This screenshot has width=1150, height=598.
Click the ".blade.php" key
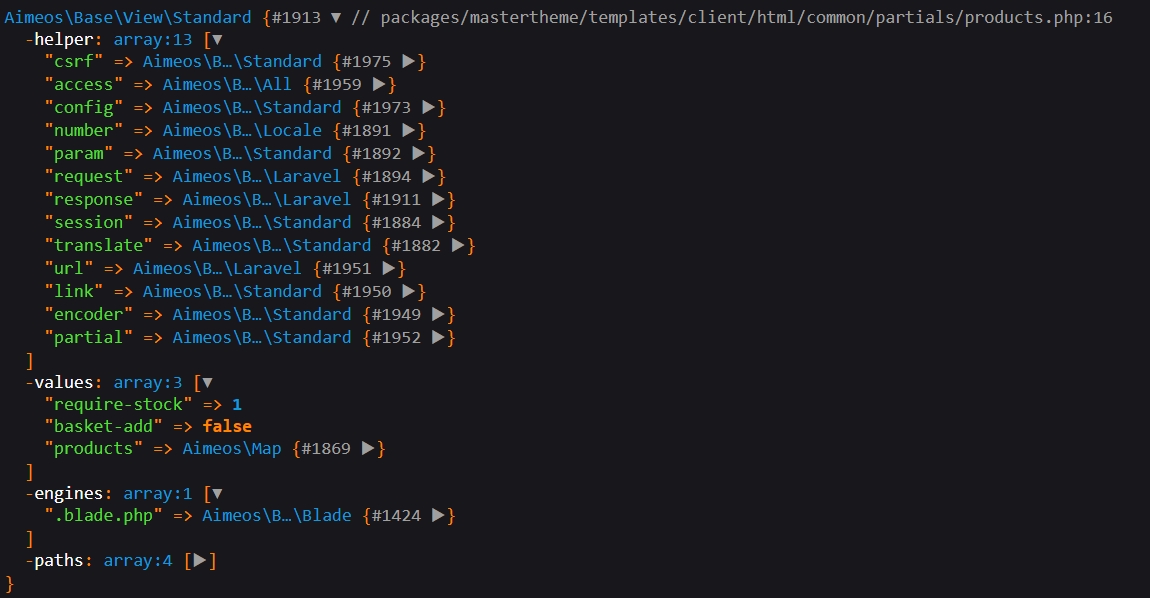point(103,516)
